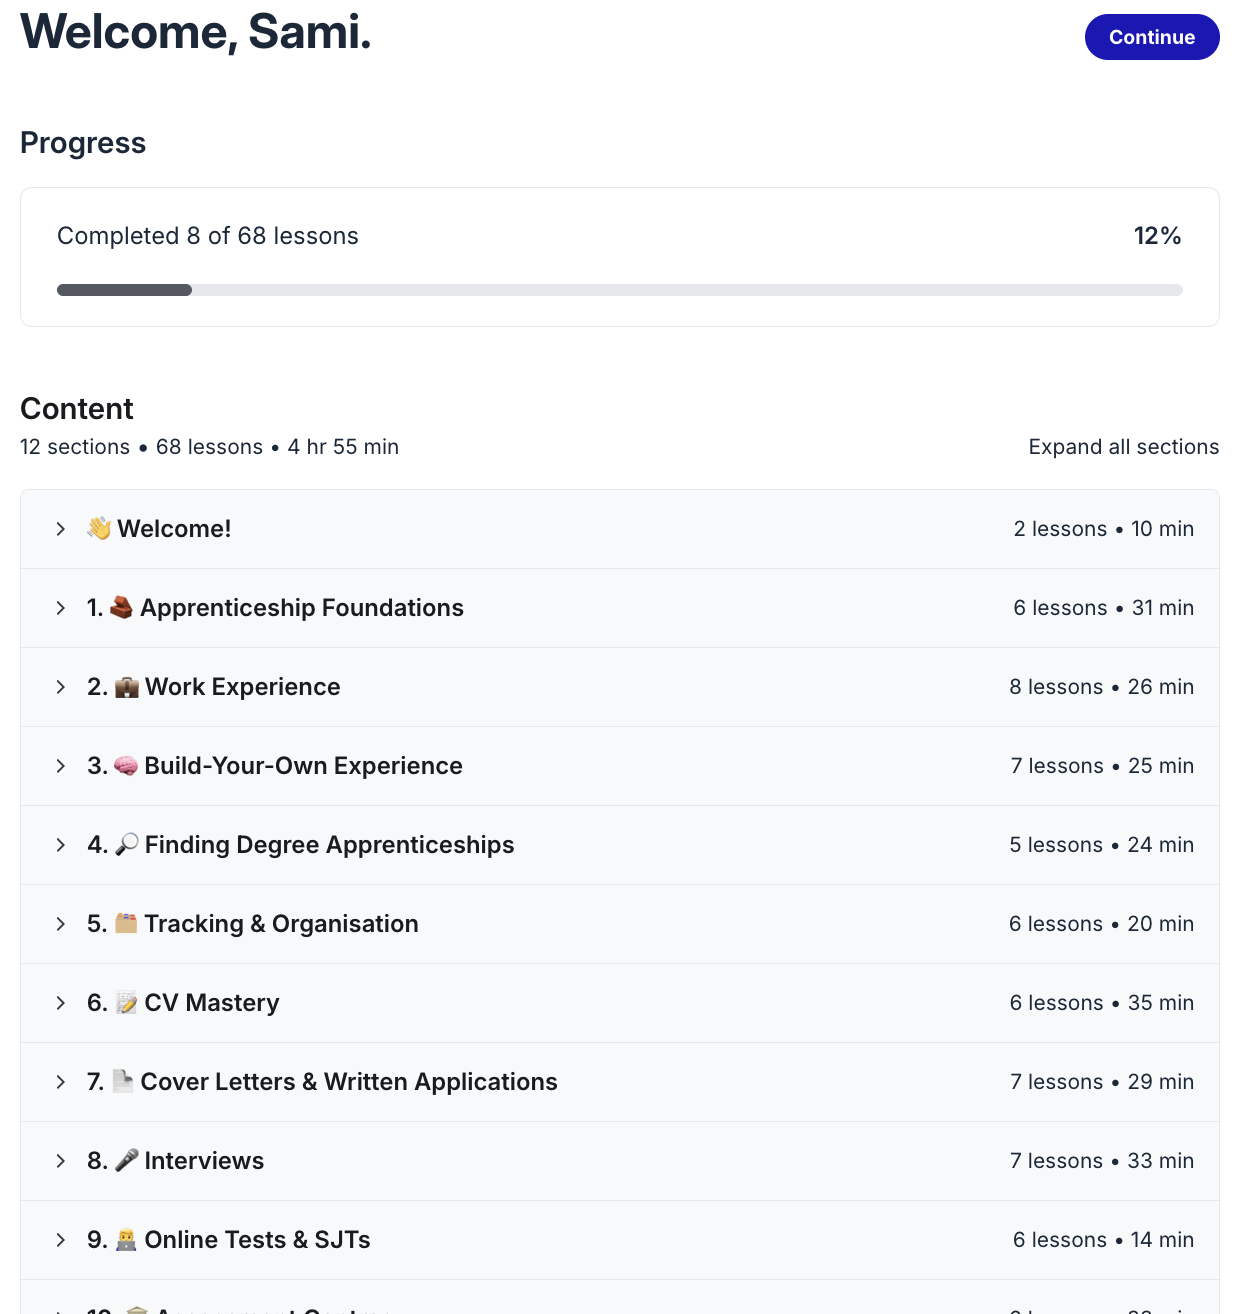The image size is (1240, 1314).
Task: Expand the CV Mastery section chevron
Action: tap(61, 1003)
